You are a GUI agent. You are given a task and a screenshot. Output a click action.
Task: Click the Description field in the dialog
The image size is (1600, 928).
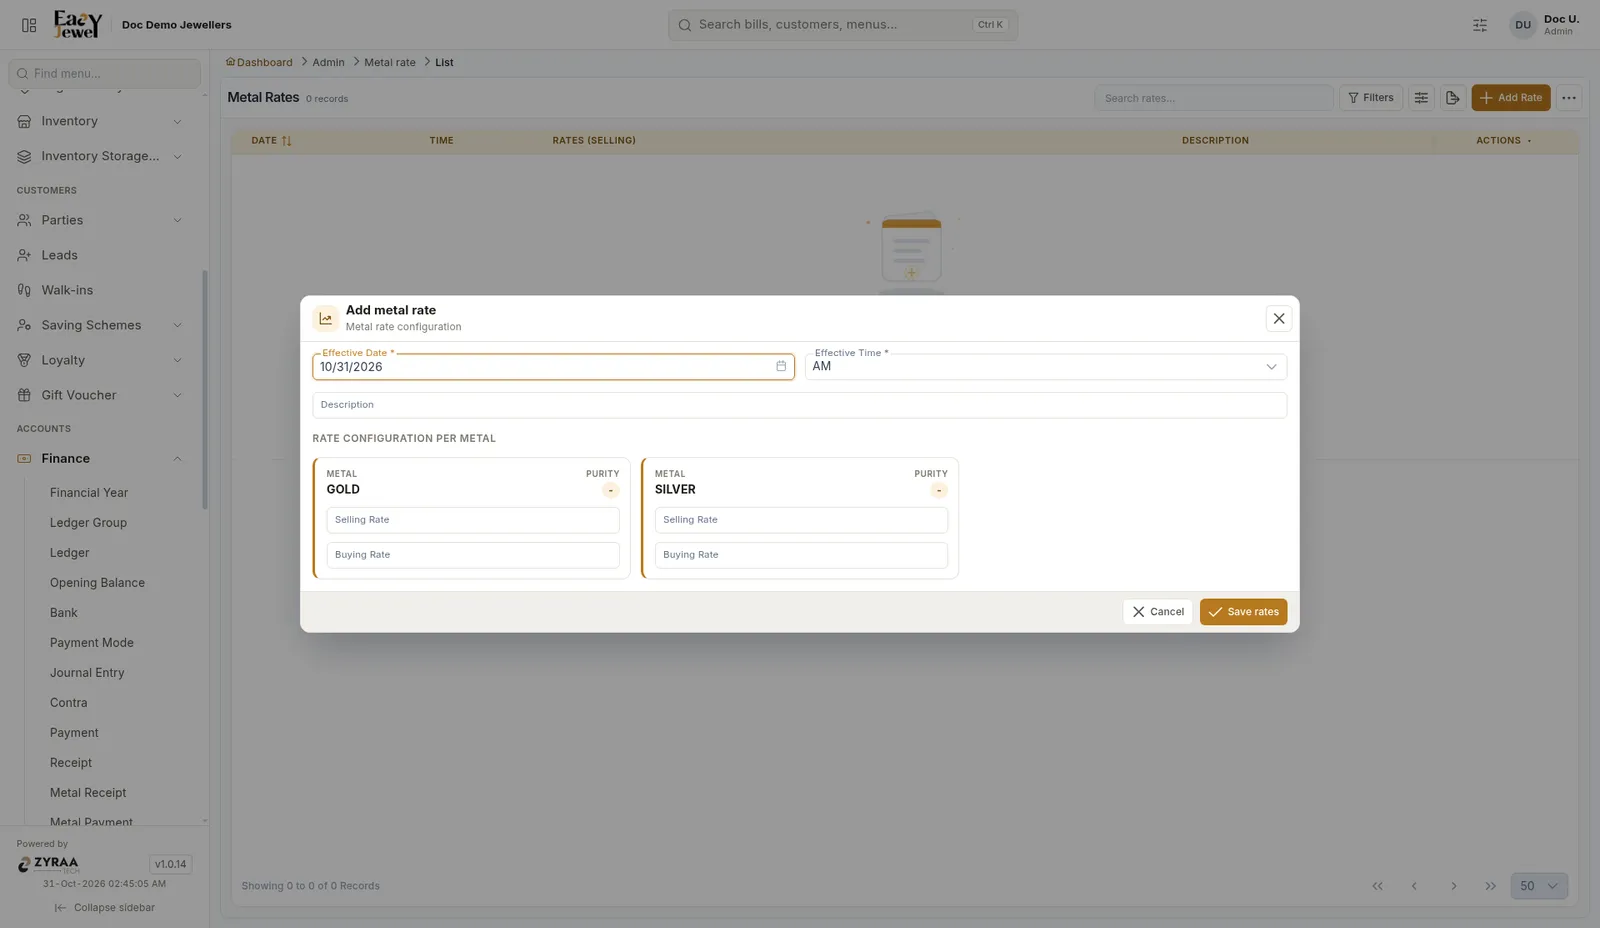click(x=799, y=405)
